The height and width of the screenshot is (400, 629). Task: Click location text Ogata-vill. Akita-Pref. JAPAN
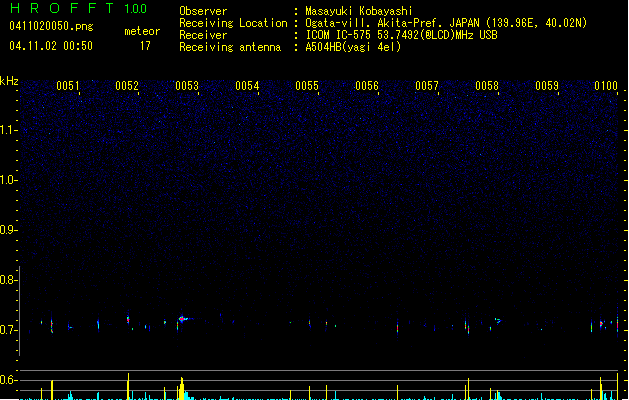392,23
